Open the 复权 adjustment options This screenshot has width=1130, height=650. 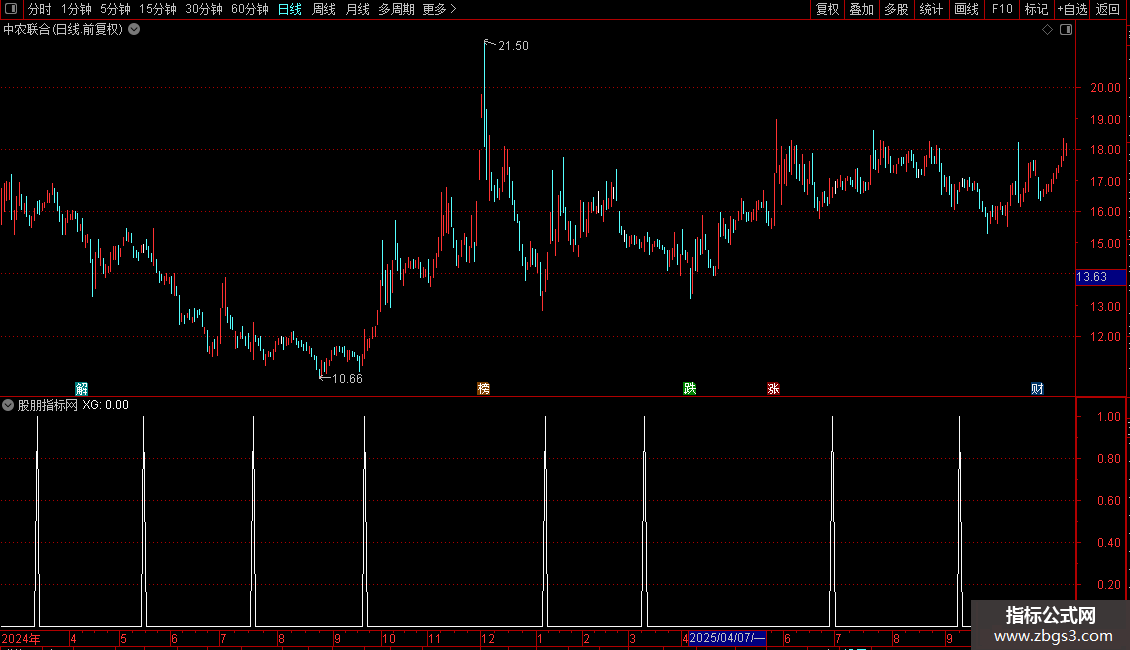[x=827, y=9]
